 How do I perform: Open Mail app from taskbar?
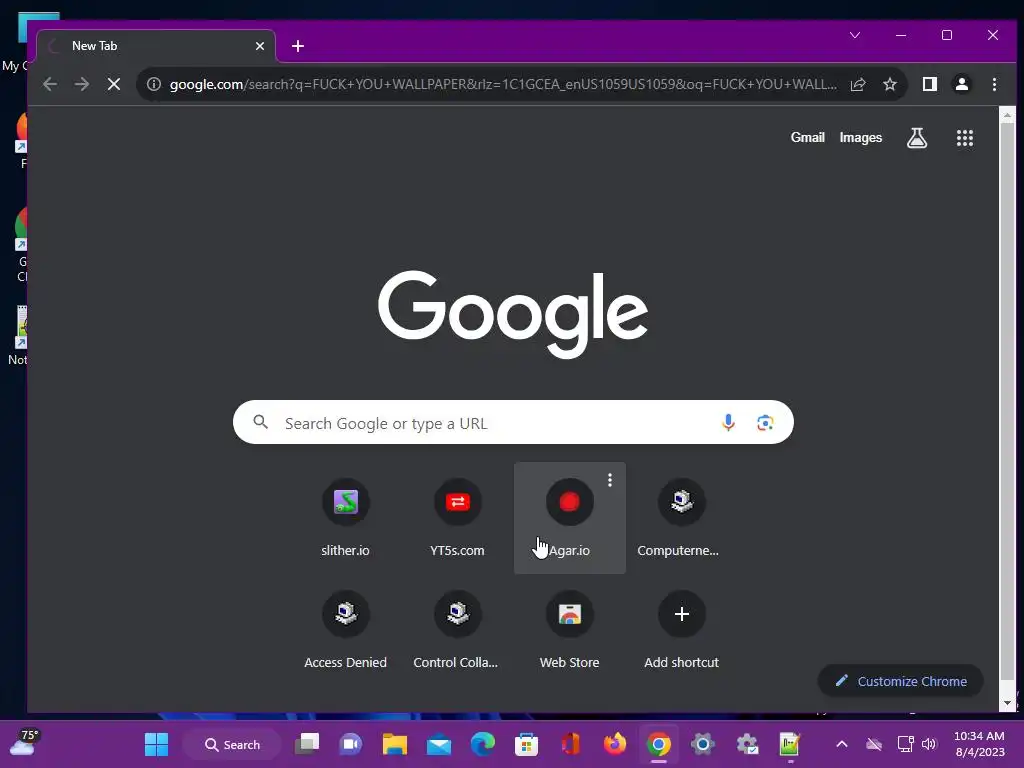439,744
